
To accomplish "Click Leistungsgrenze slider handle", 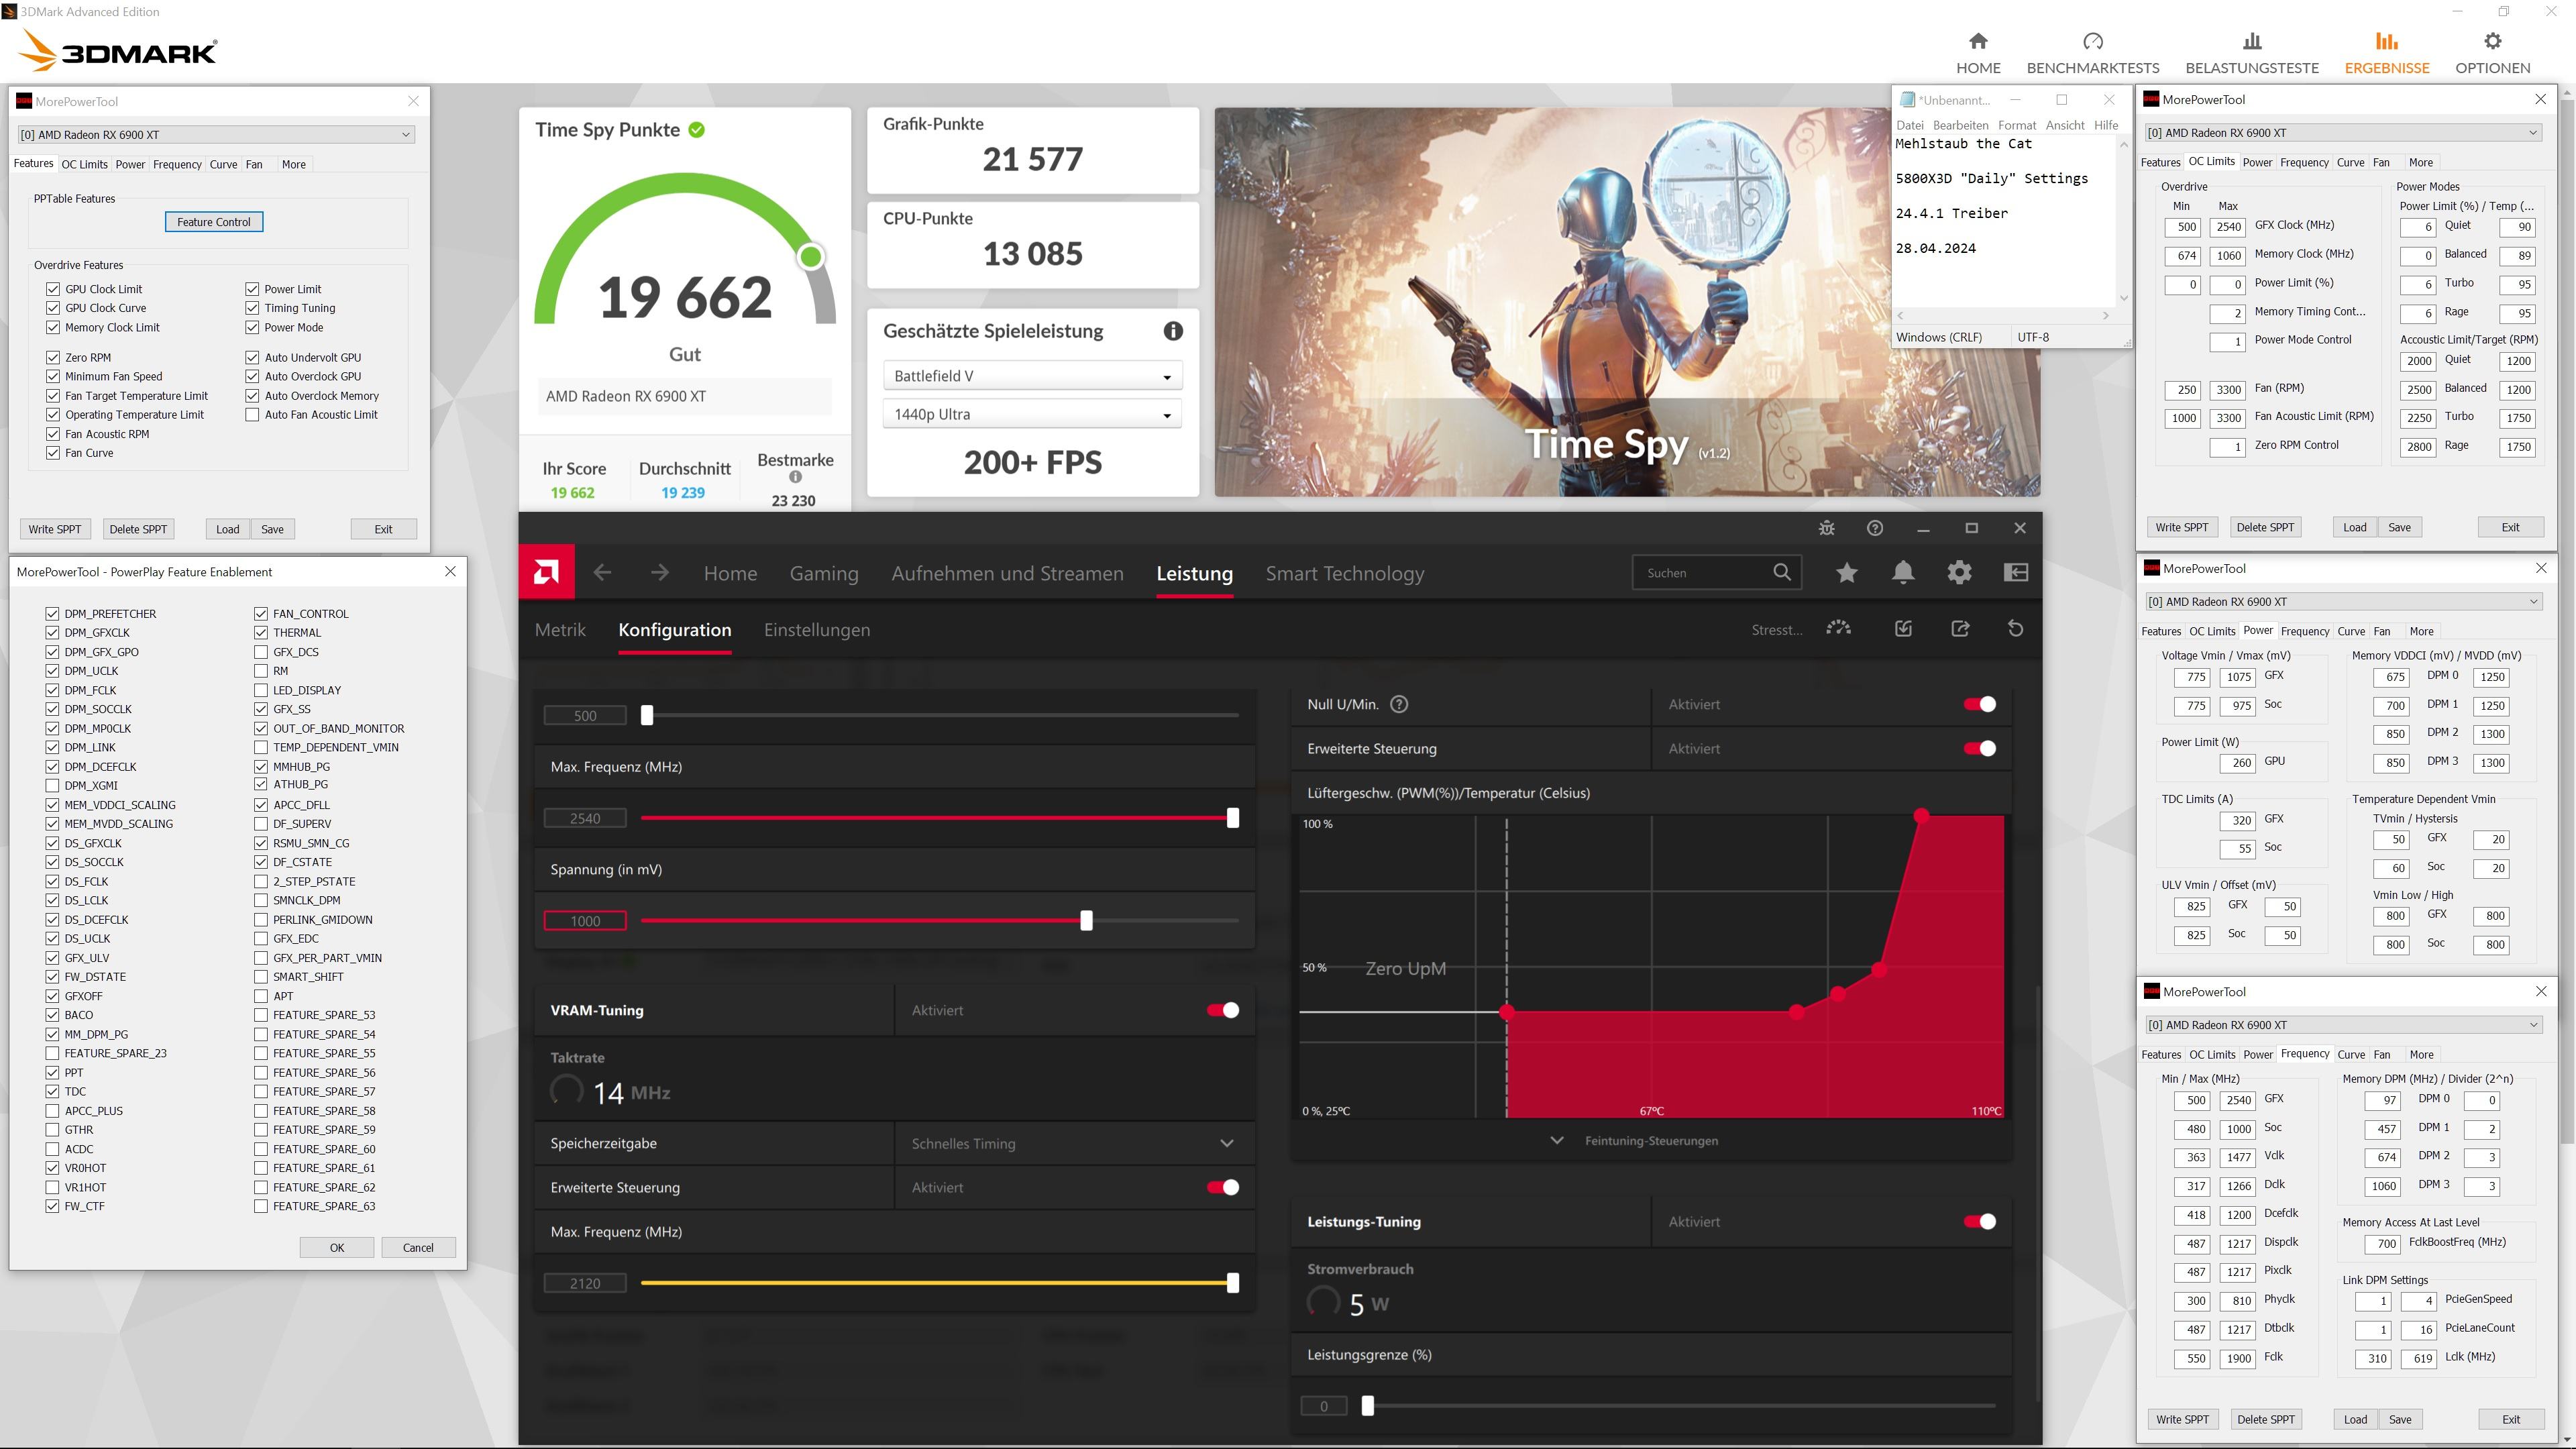I will coord(1367,1406).
